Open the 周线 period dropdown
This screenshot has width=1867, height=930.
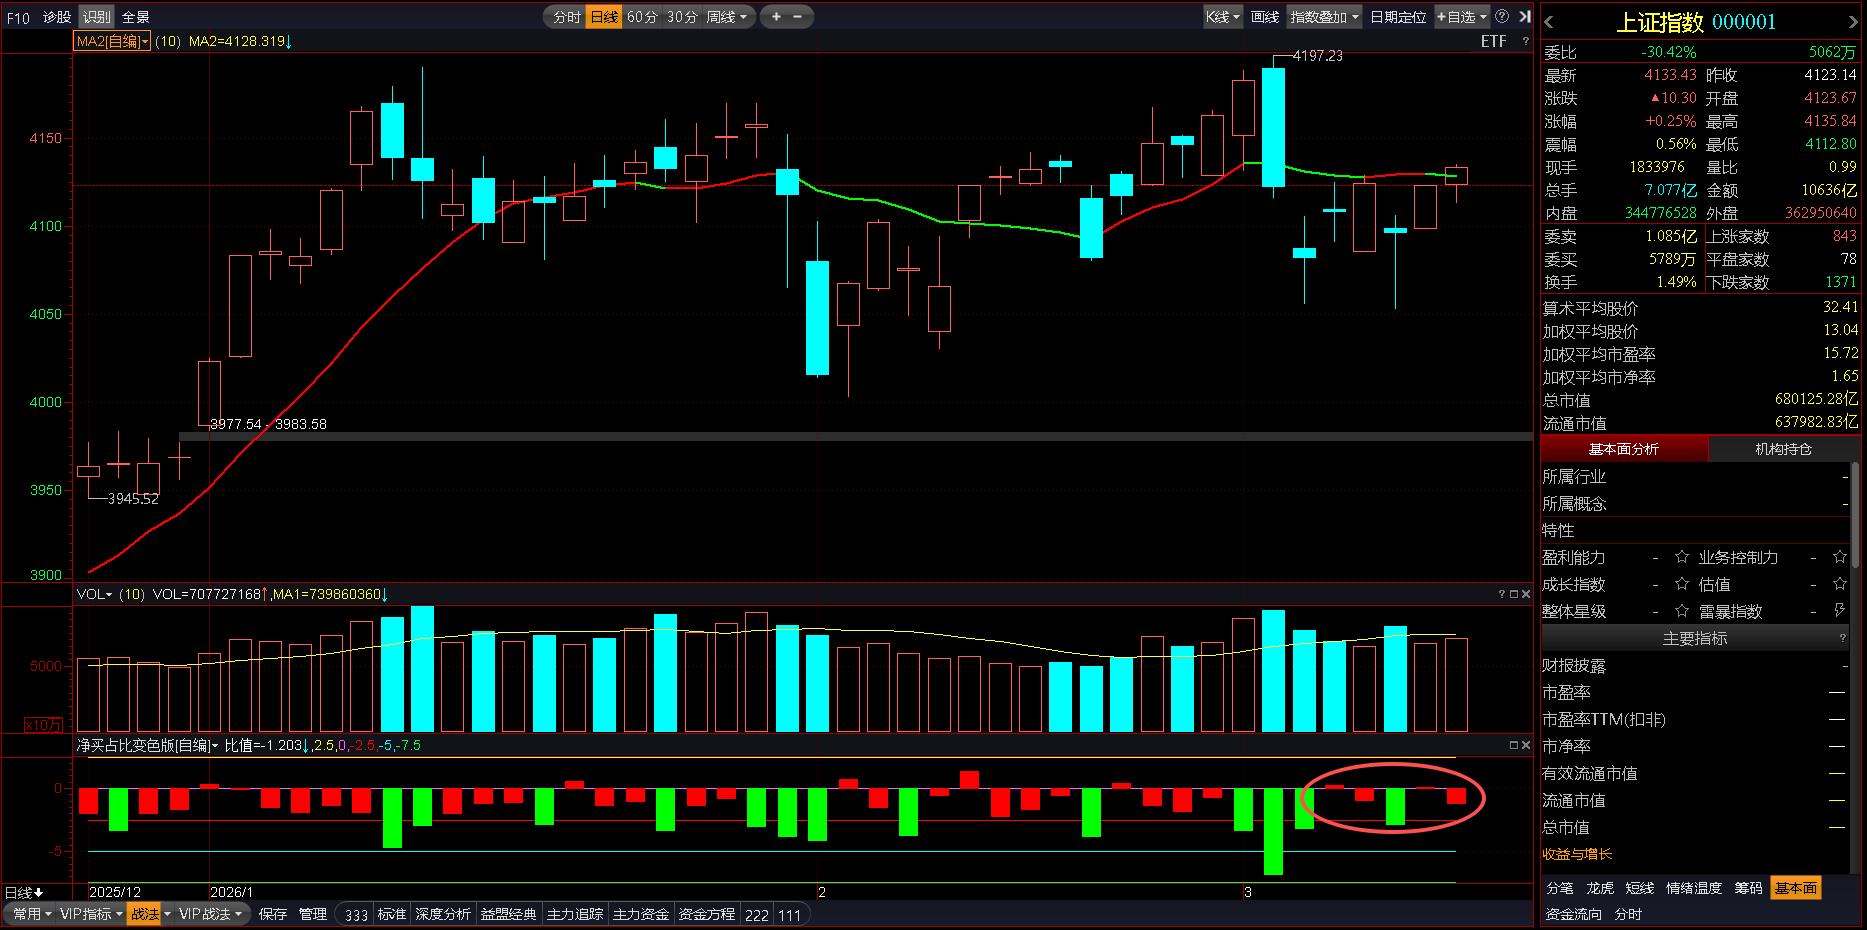[x=727, y=17]
